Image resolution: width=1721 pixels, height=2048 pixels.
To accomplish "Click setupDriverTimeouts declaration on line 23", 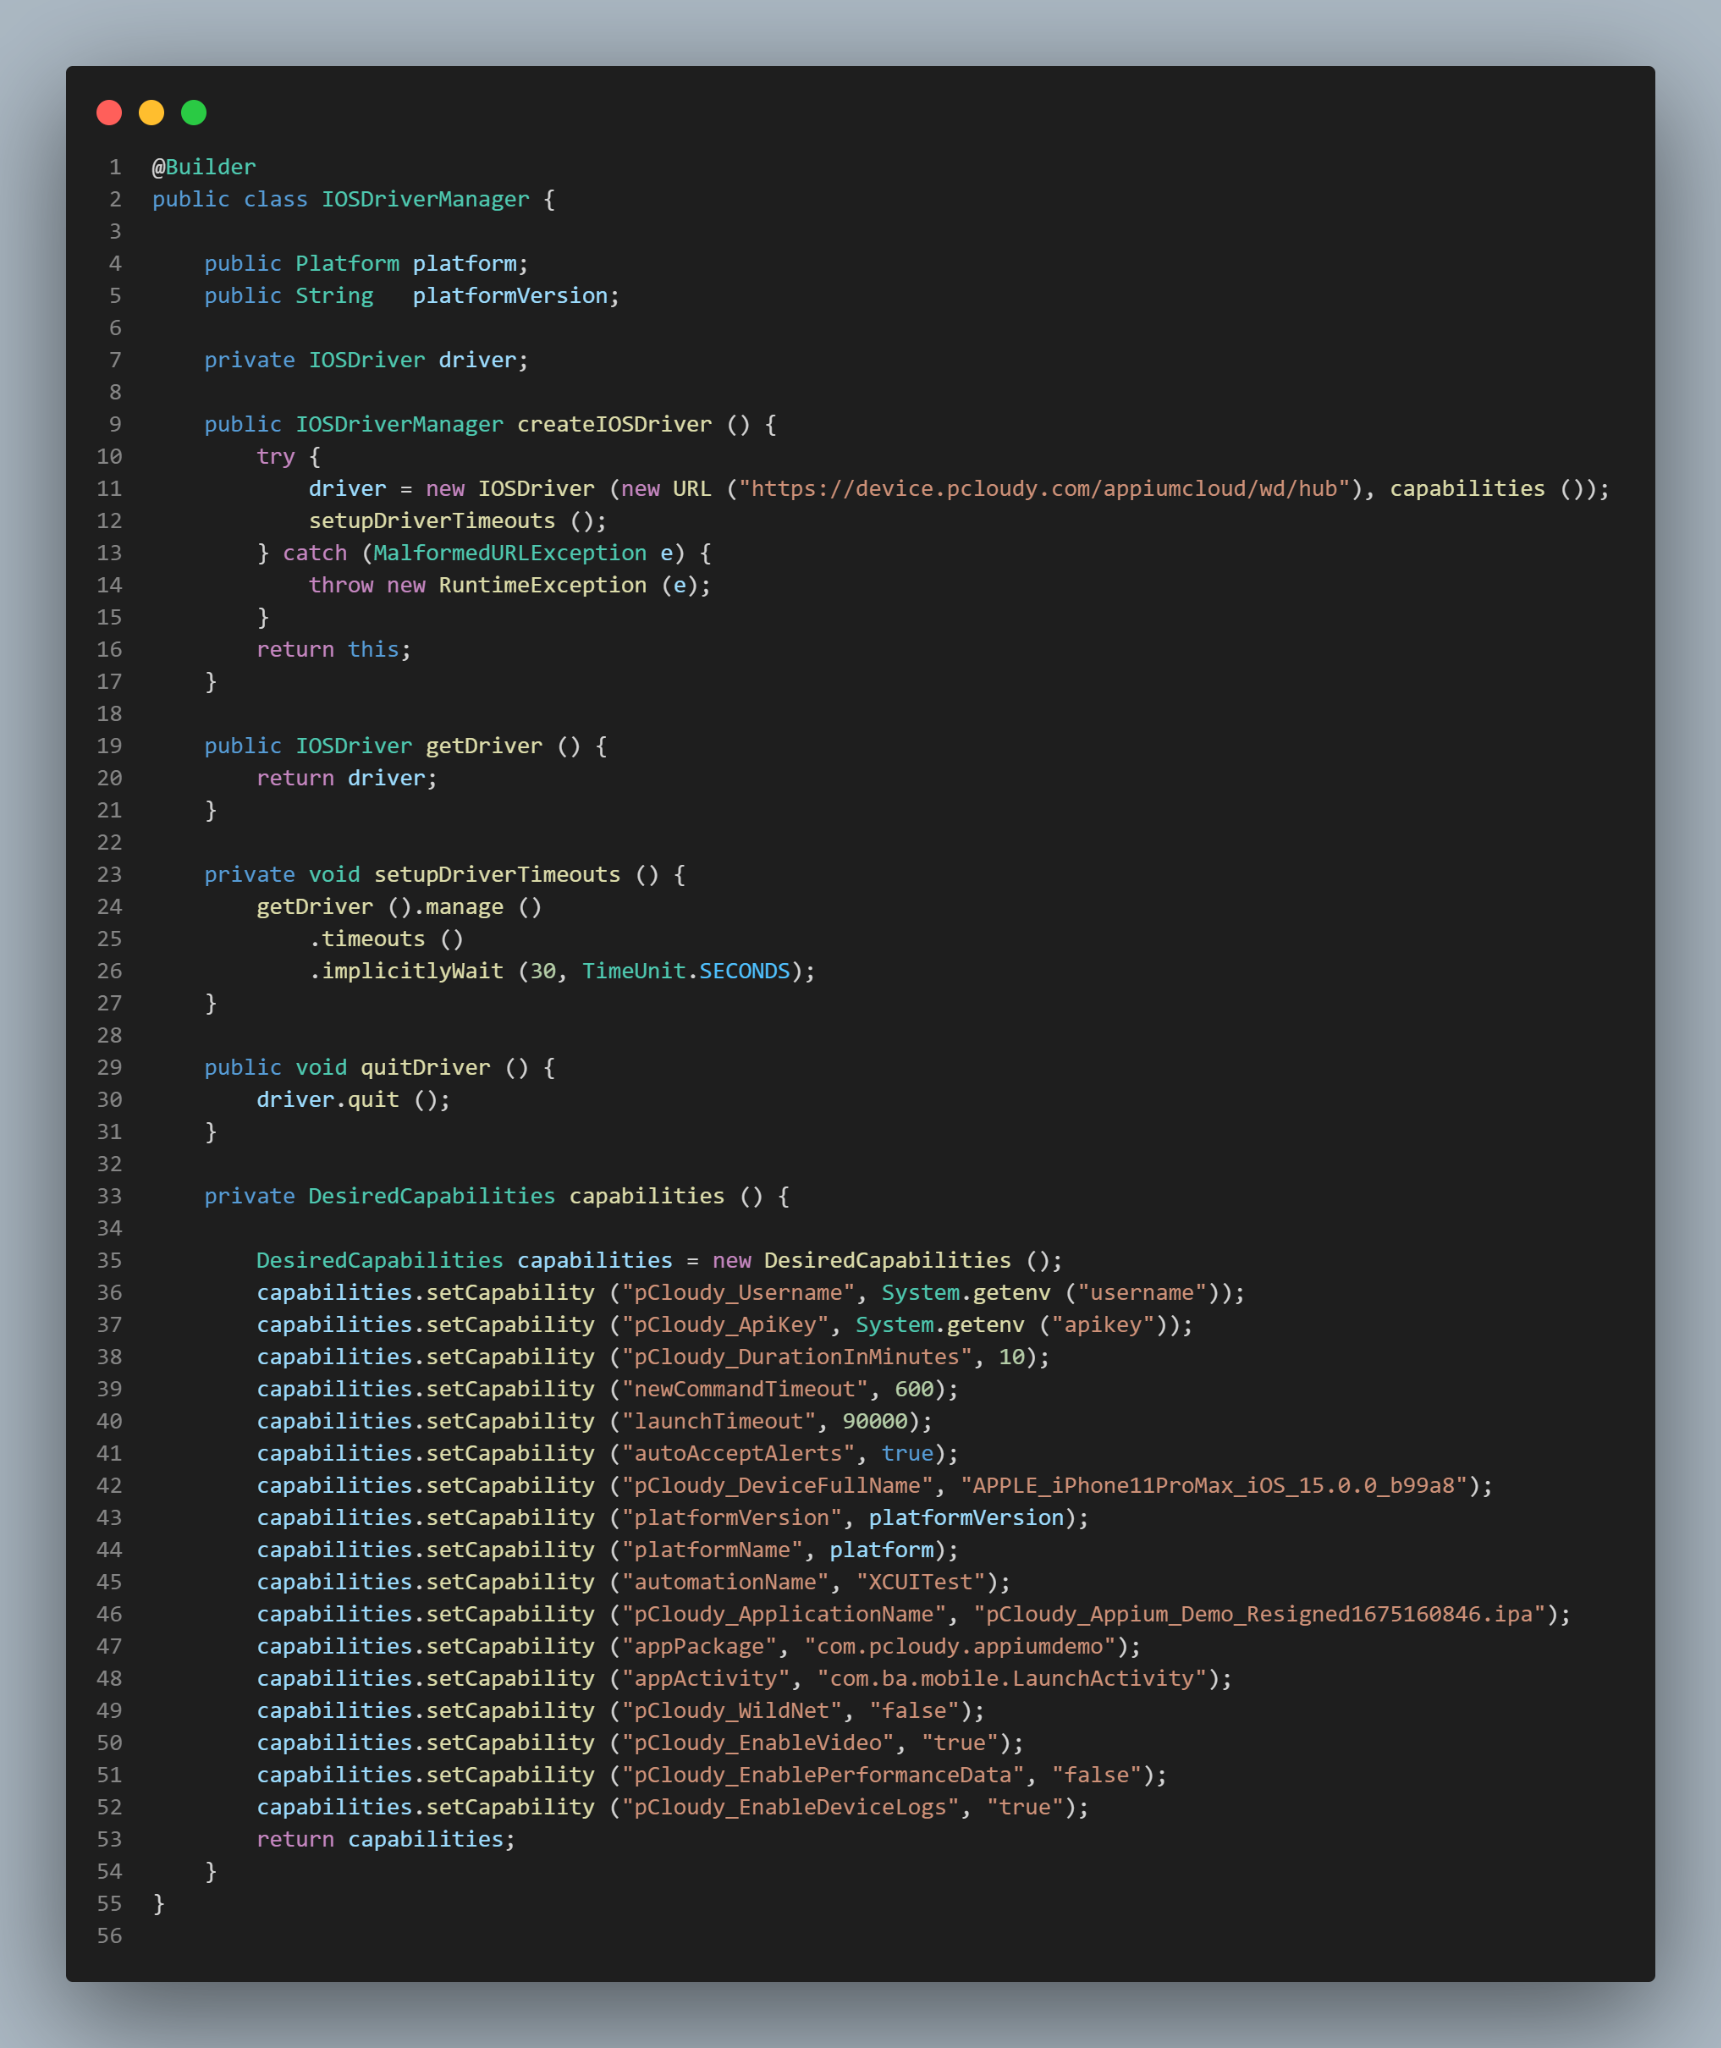I will click(497, 875).
